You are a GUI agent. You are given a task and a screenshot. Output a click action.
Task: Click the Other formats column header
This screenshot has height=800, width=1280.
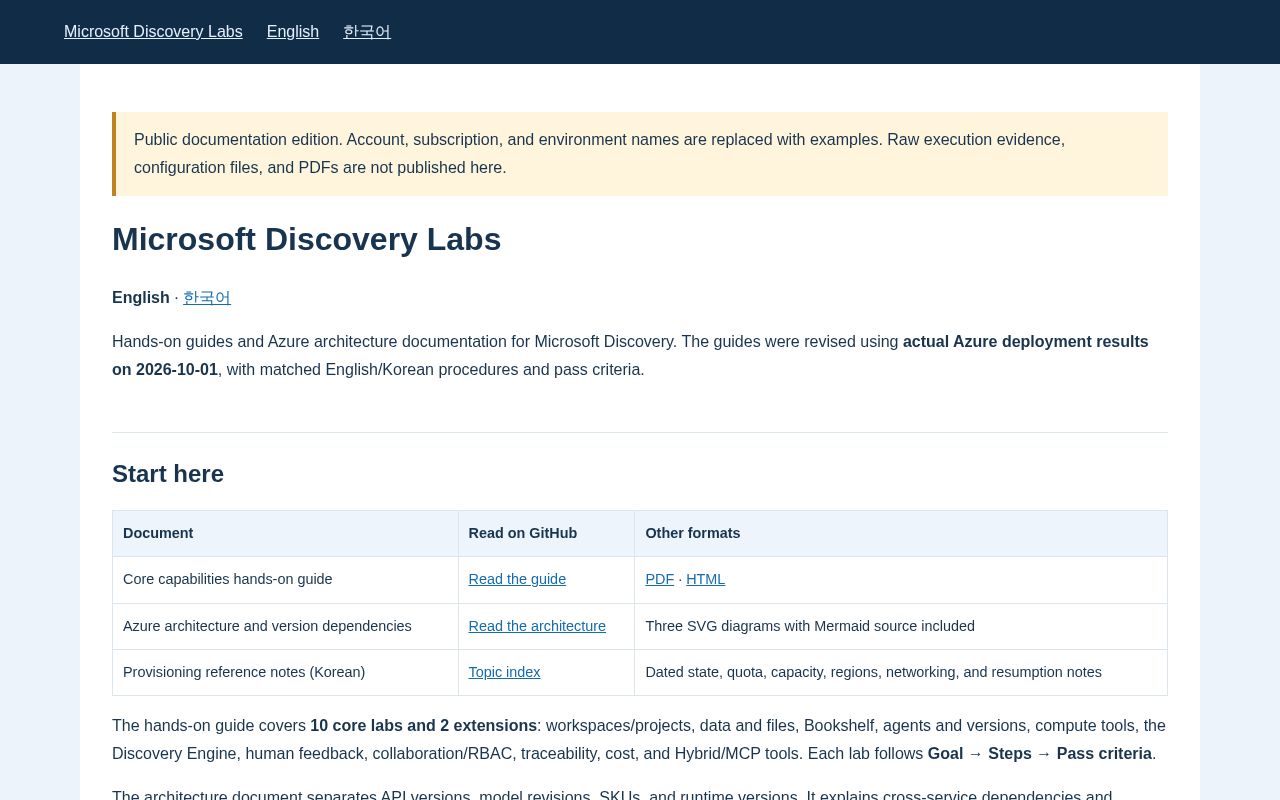point(901,534)
